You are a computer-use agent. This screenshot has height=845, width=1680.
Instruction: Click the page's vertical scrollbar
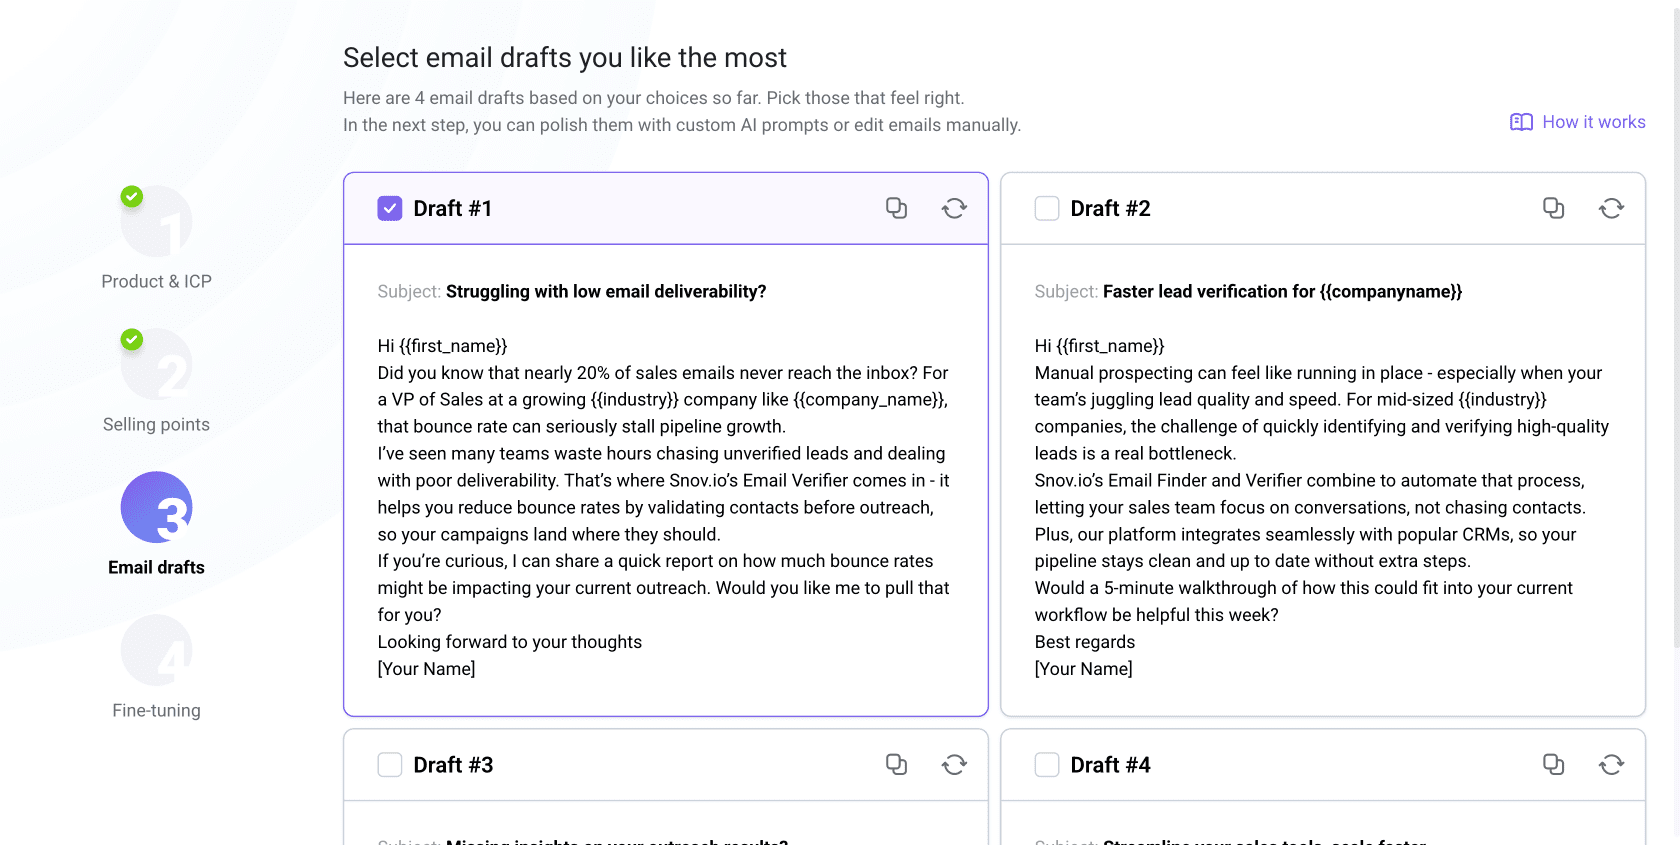(1676, 300)
